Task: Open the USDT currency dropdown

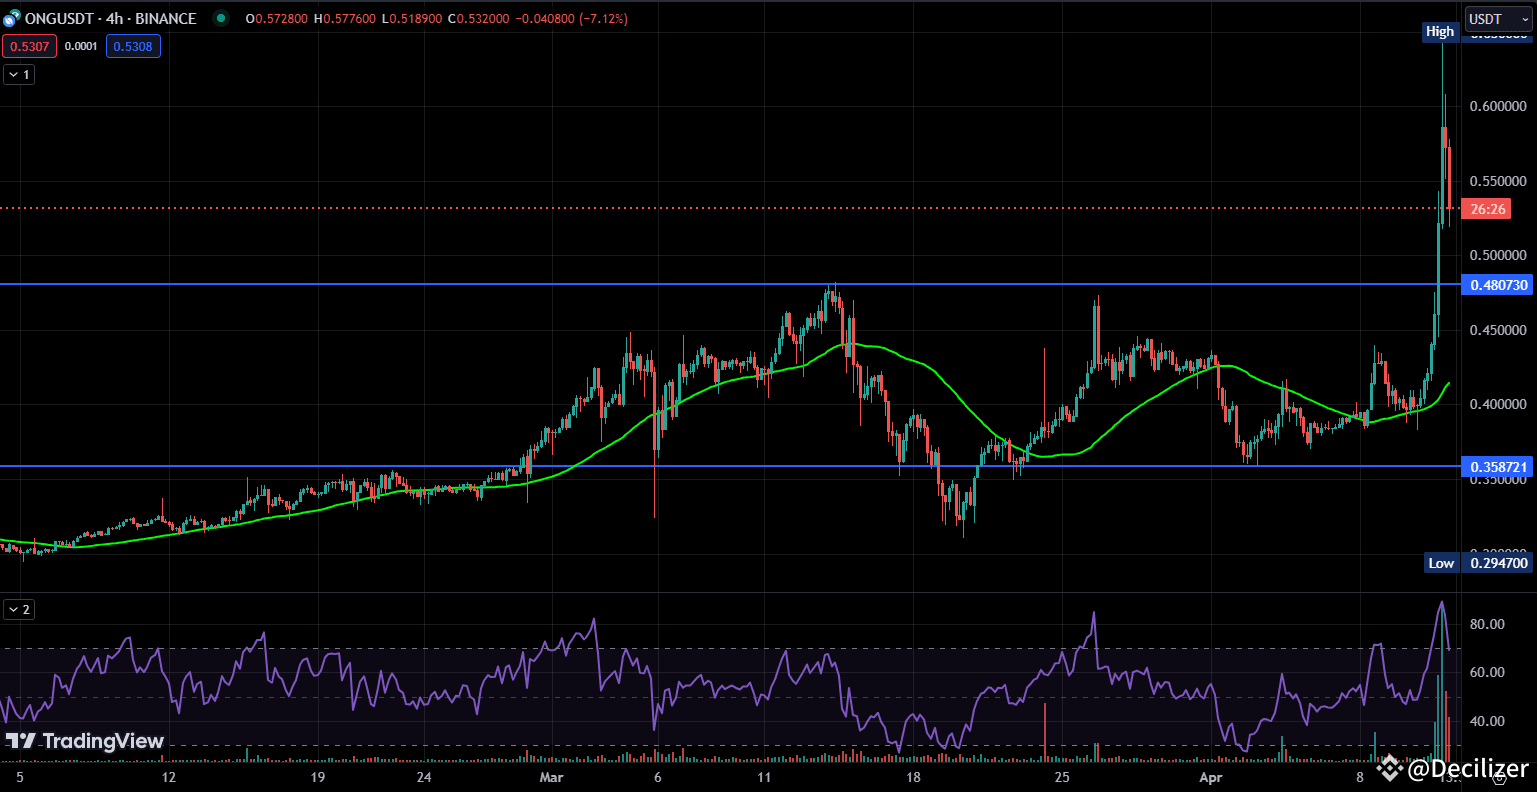Action: pos(1496,19)
